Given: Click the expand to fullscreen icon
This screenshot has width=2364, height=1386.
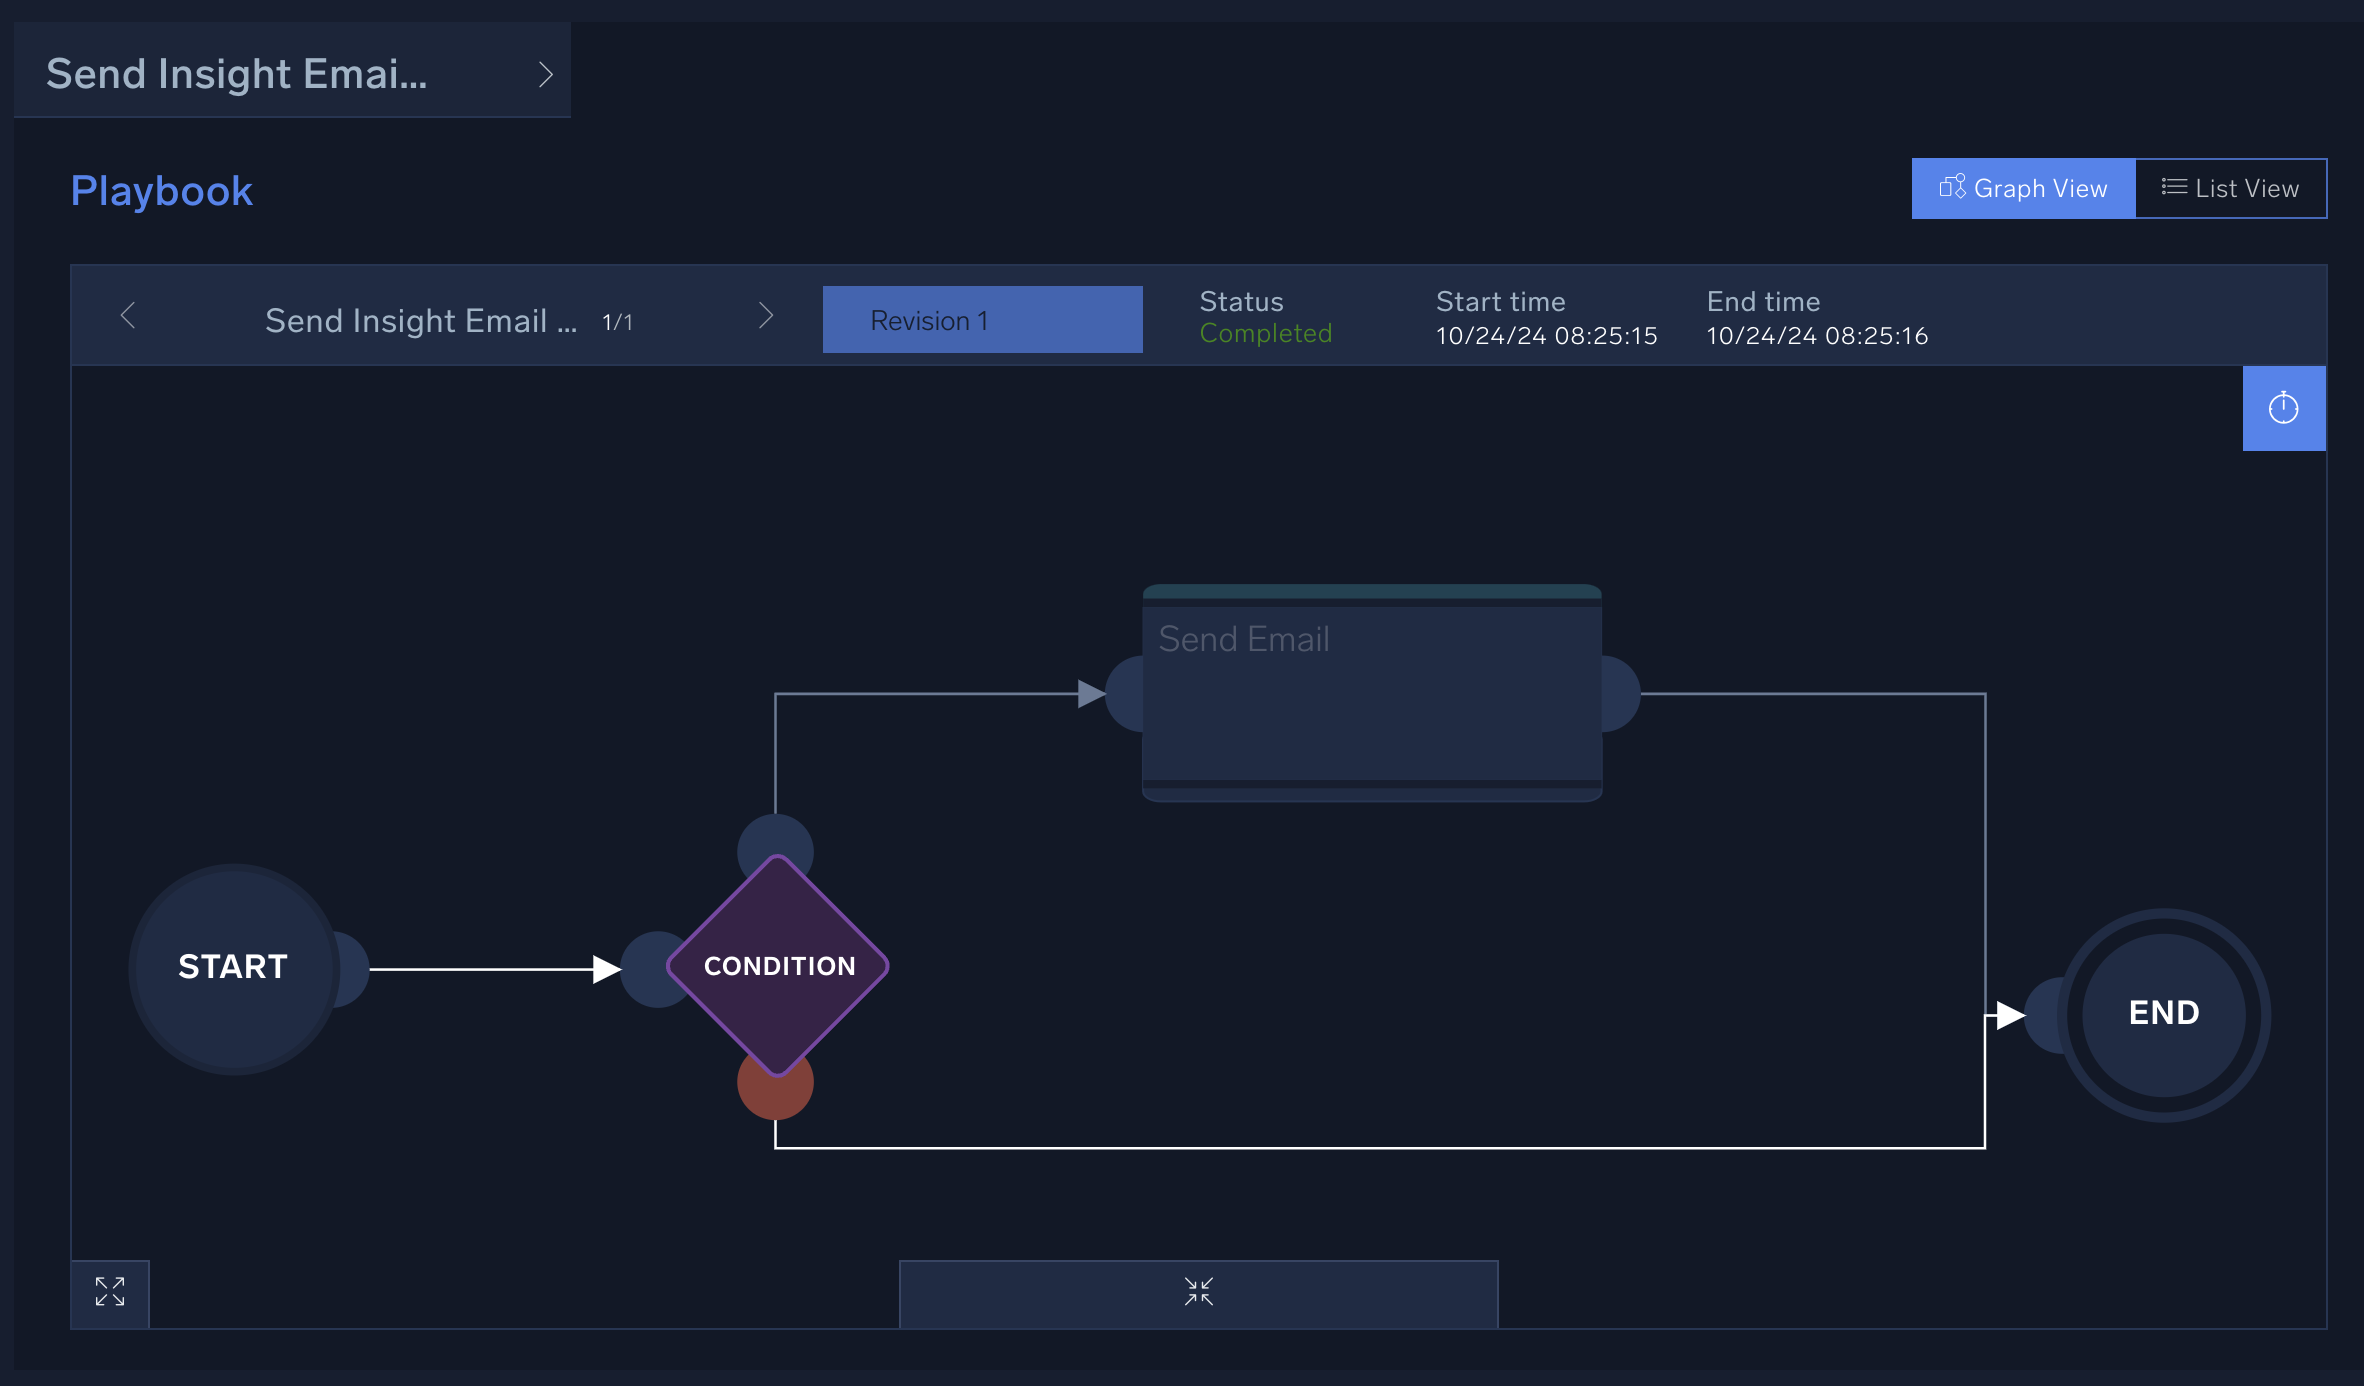Looking at the screenshot, I should (110, 1292).
